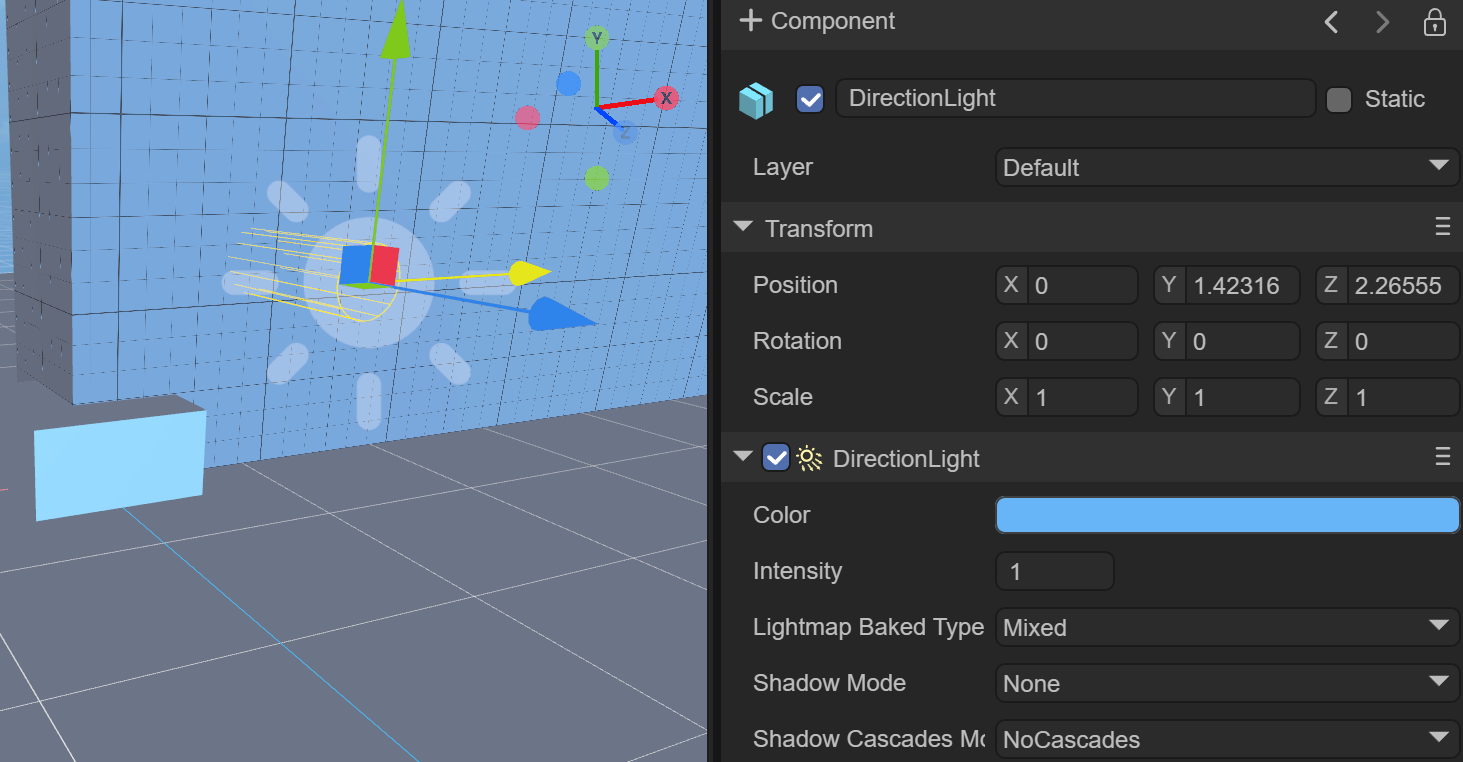Collapse the DirectionLight component section
This screenshot has width=1463, height=762.
coord(743,457)
